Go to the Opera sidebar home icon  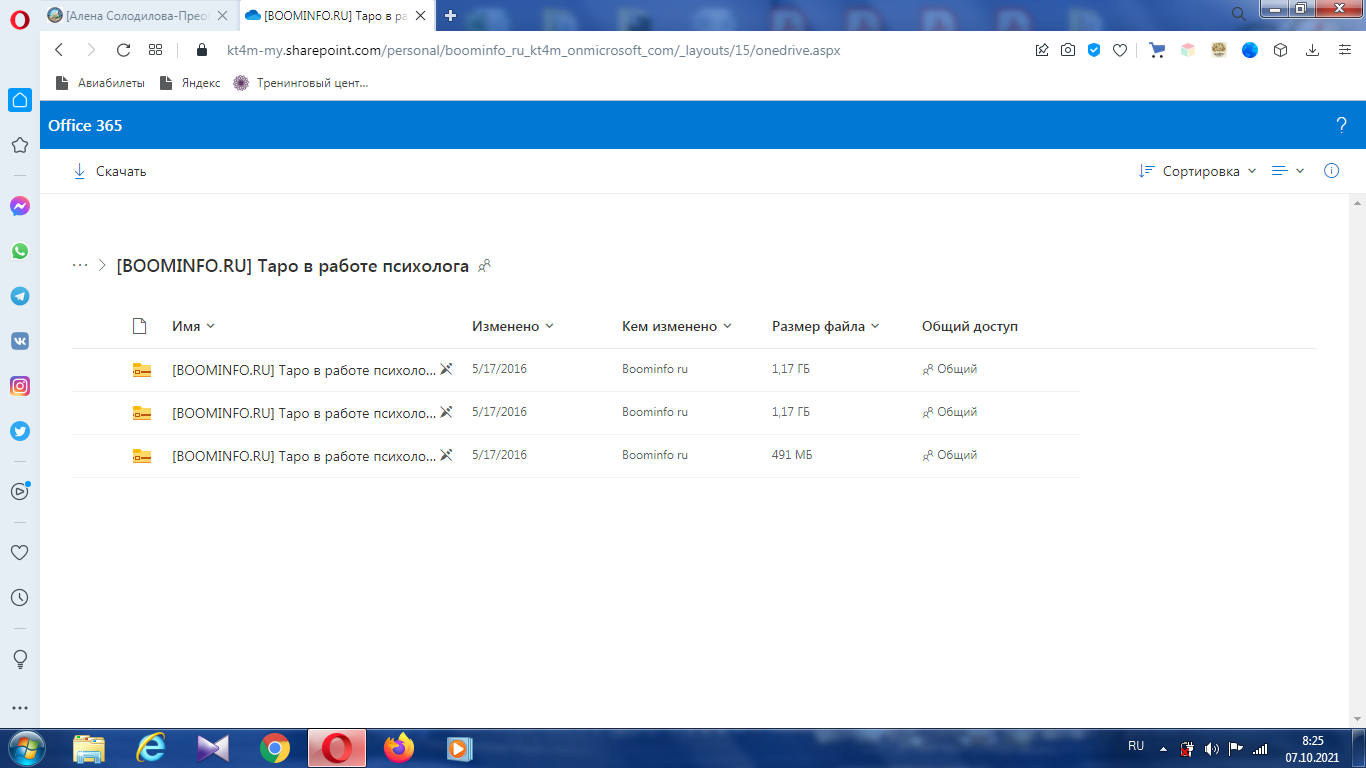coord(20,100)
